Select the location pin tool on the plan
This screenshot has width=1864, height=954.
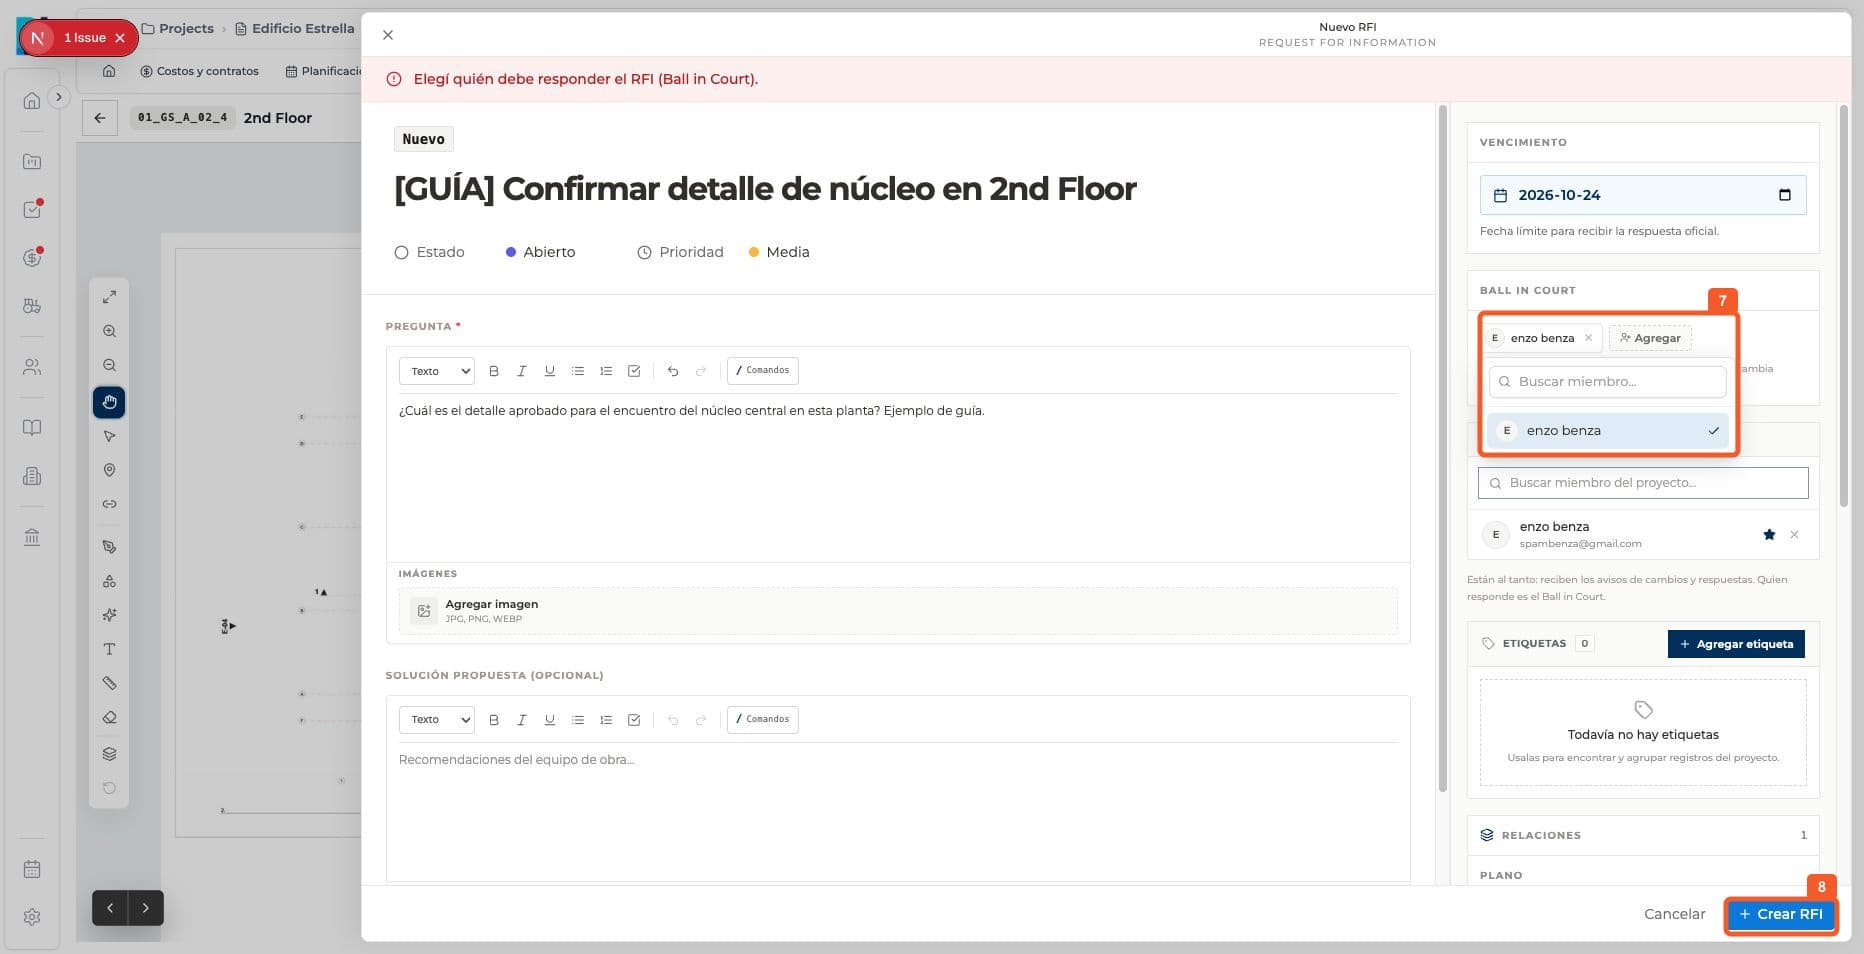pyautogui.click(x=109, y=470)
